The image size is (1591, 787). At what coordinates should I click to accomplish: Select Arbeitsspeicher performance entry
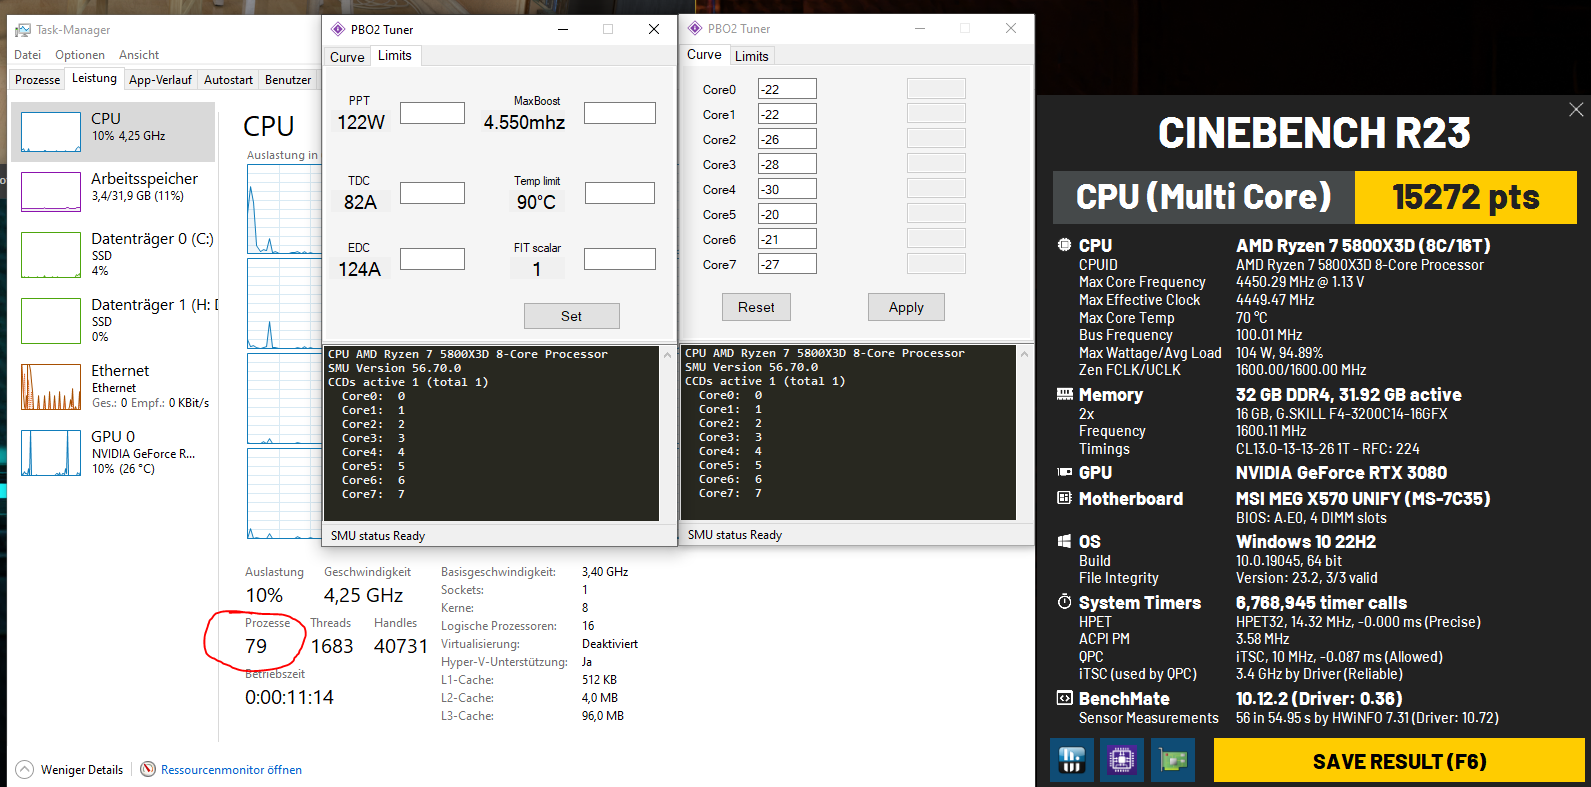[113, 191]
